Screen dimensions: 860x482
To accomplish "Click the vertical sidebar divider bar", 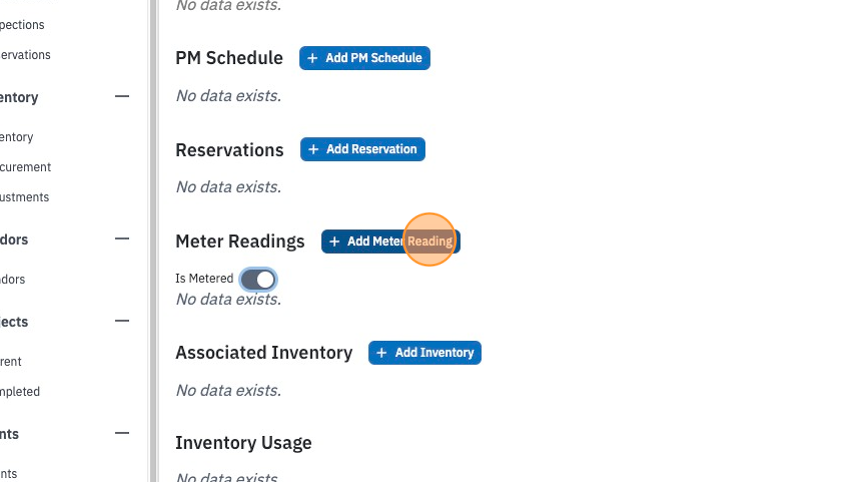I will tap(154, 241).
